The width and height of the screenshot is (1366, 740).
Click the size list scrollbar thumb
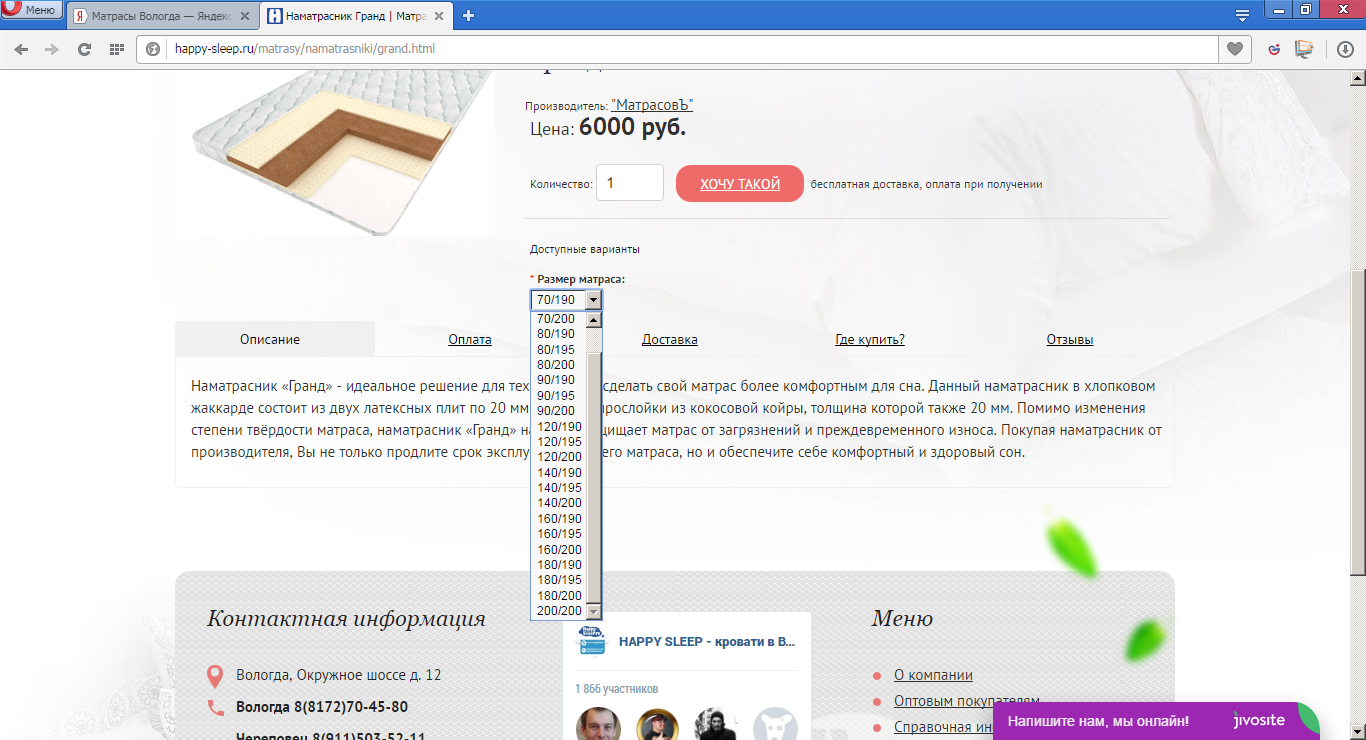point(594,477)
